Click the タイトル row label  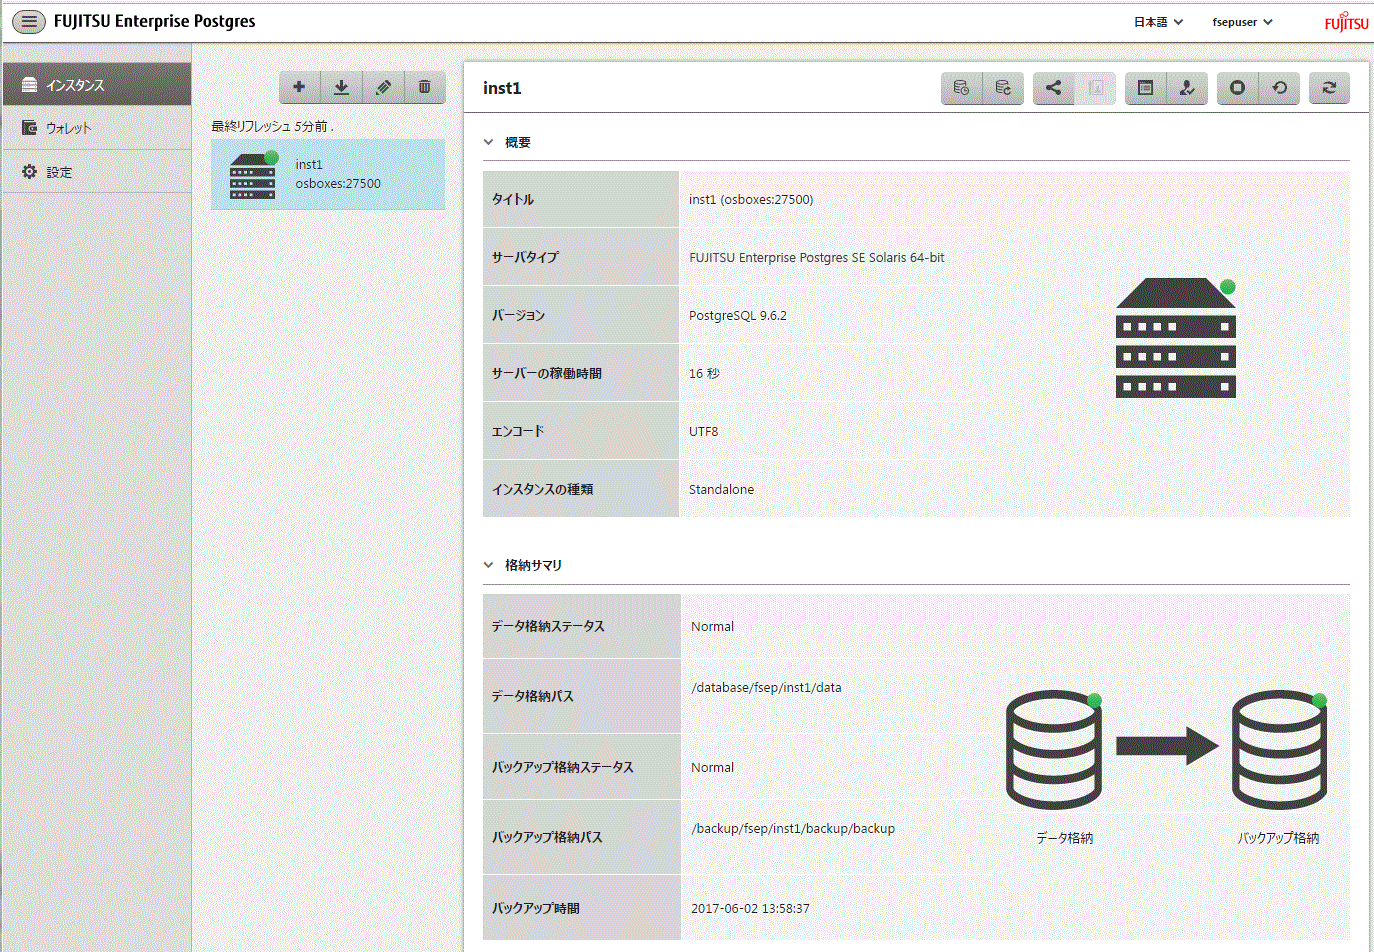coord(513,199)
